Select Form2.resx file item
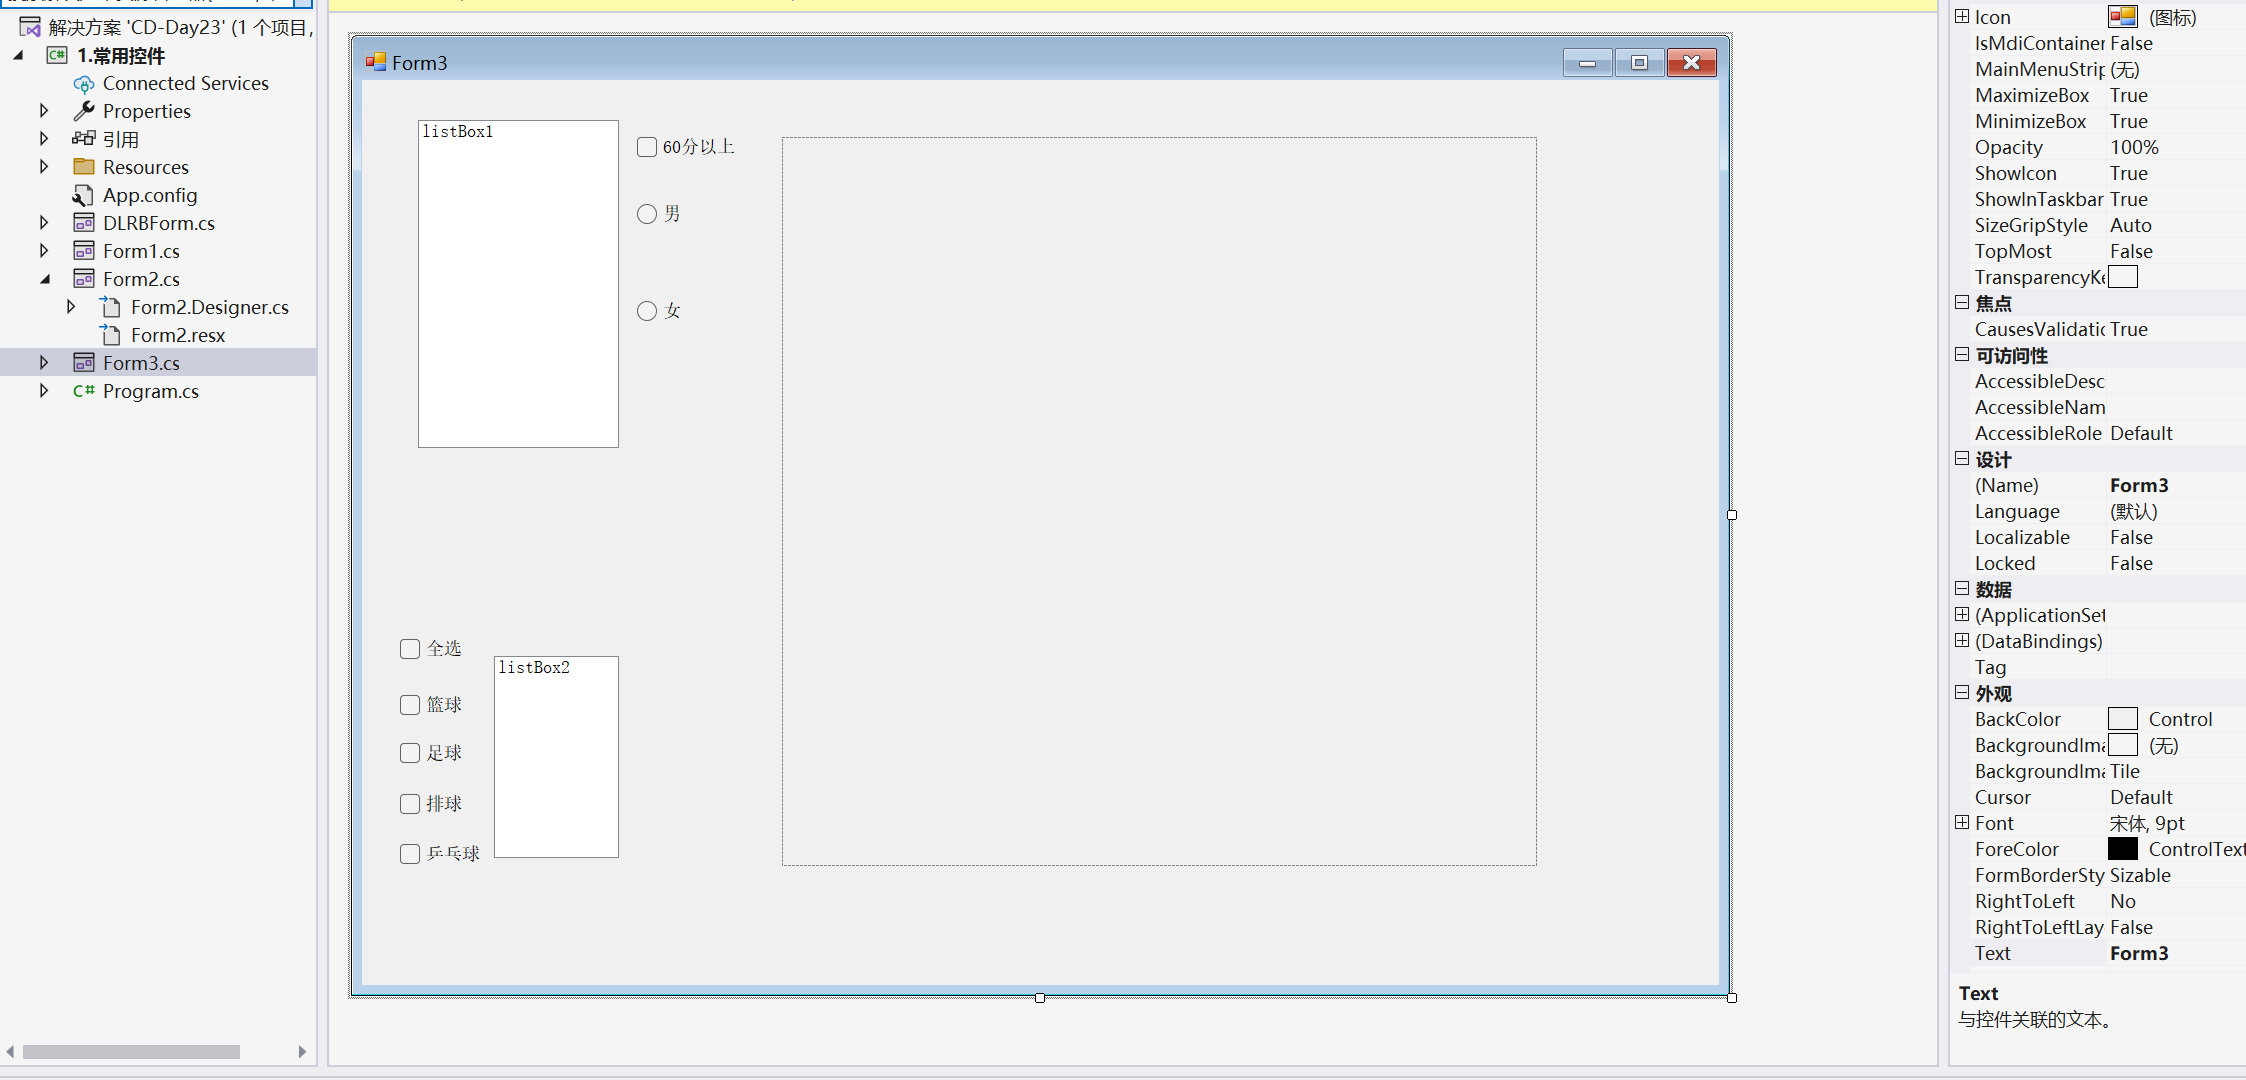The width and height of the screenshot is (2246, 1080). (x=178, y=335)
